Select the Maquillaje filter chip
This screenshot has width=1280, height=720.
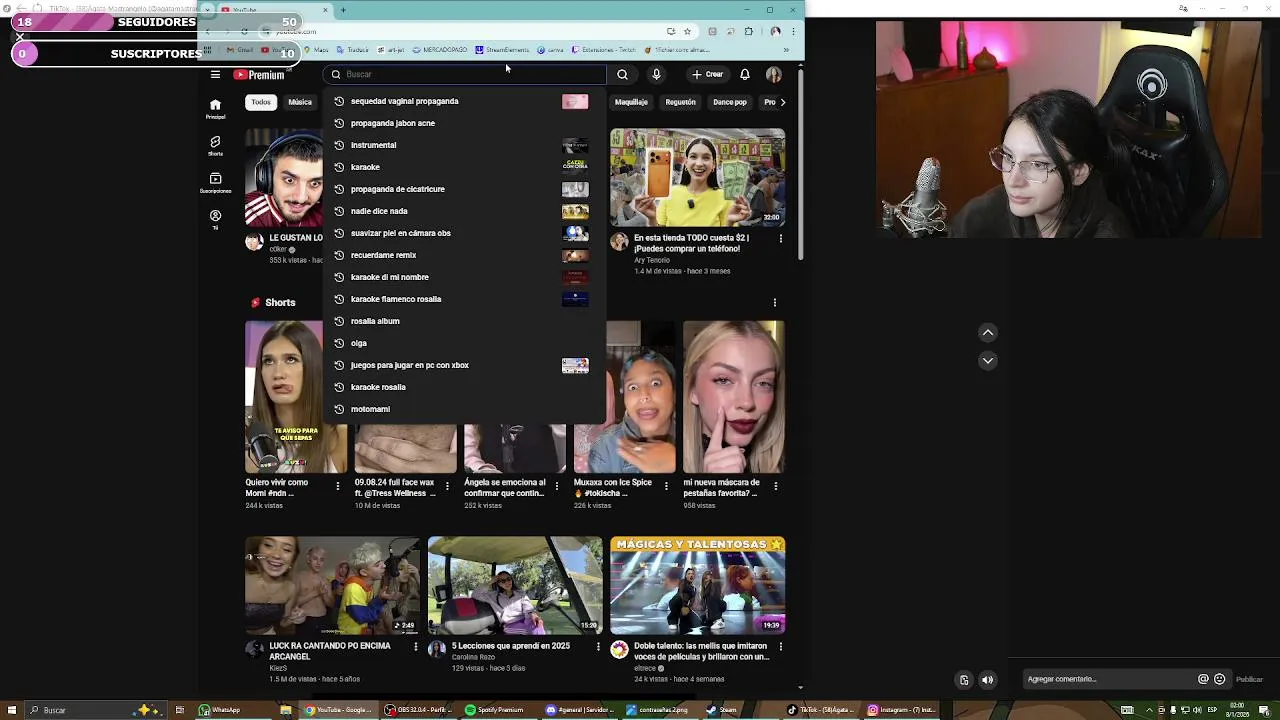pyautogui.click(x=631, y=102)
